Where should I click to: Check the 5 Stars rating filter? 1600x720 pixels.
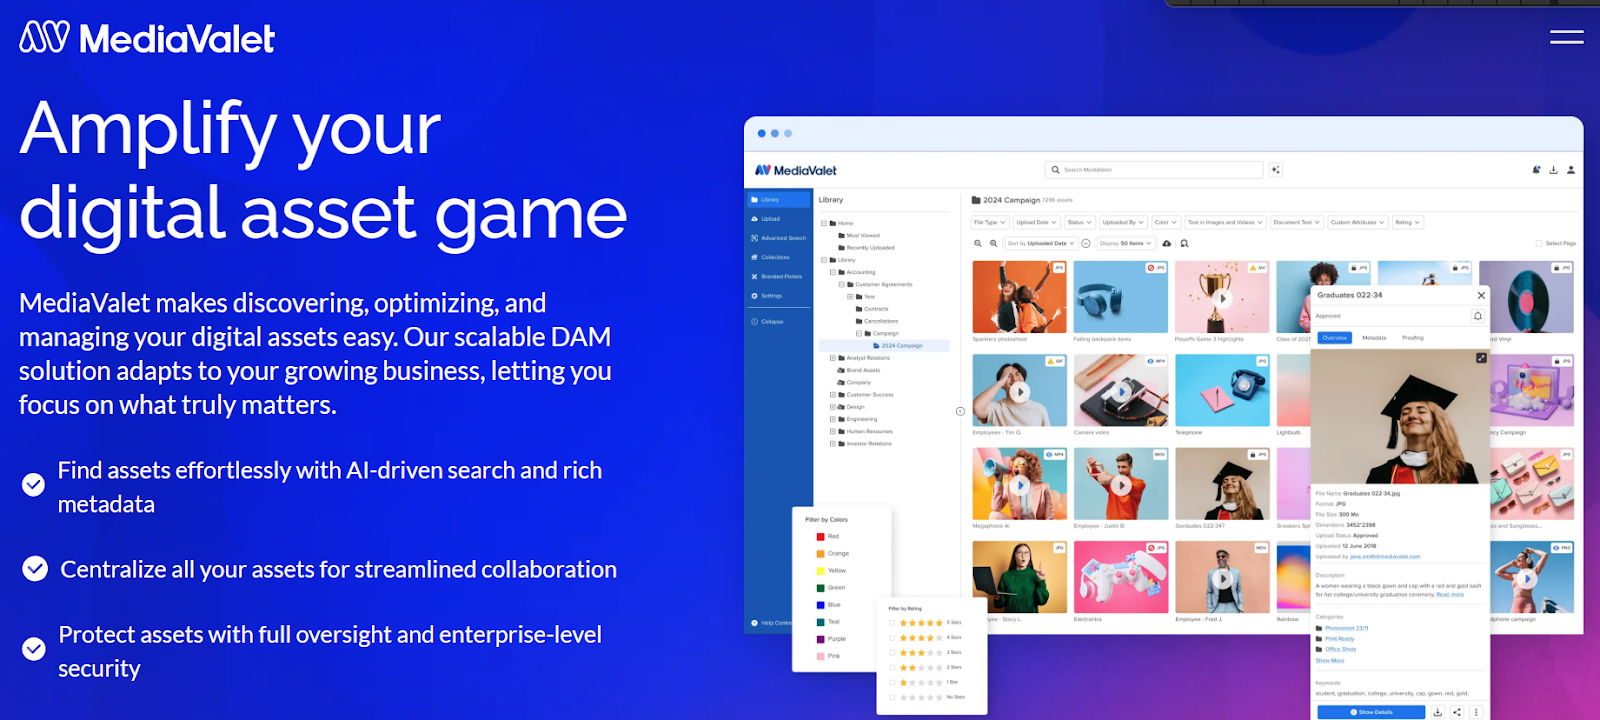coord(892,623)
